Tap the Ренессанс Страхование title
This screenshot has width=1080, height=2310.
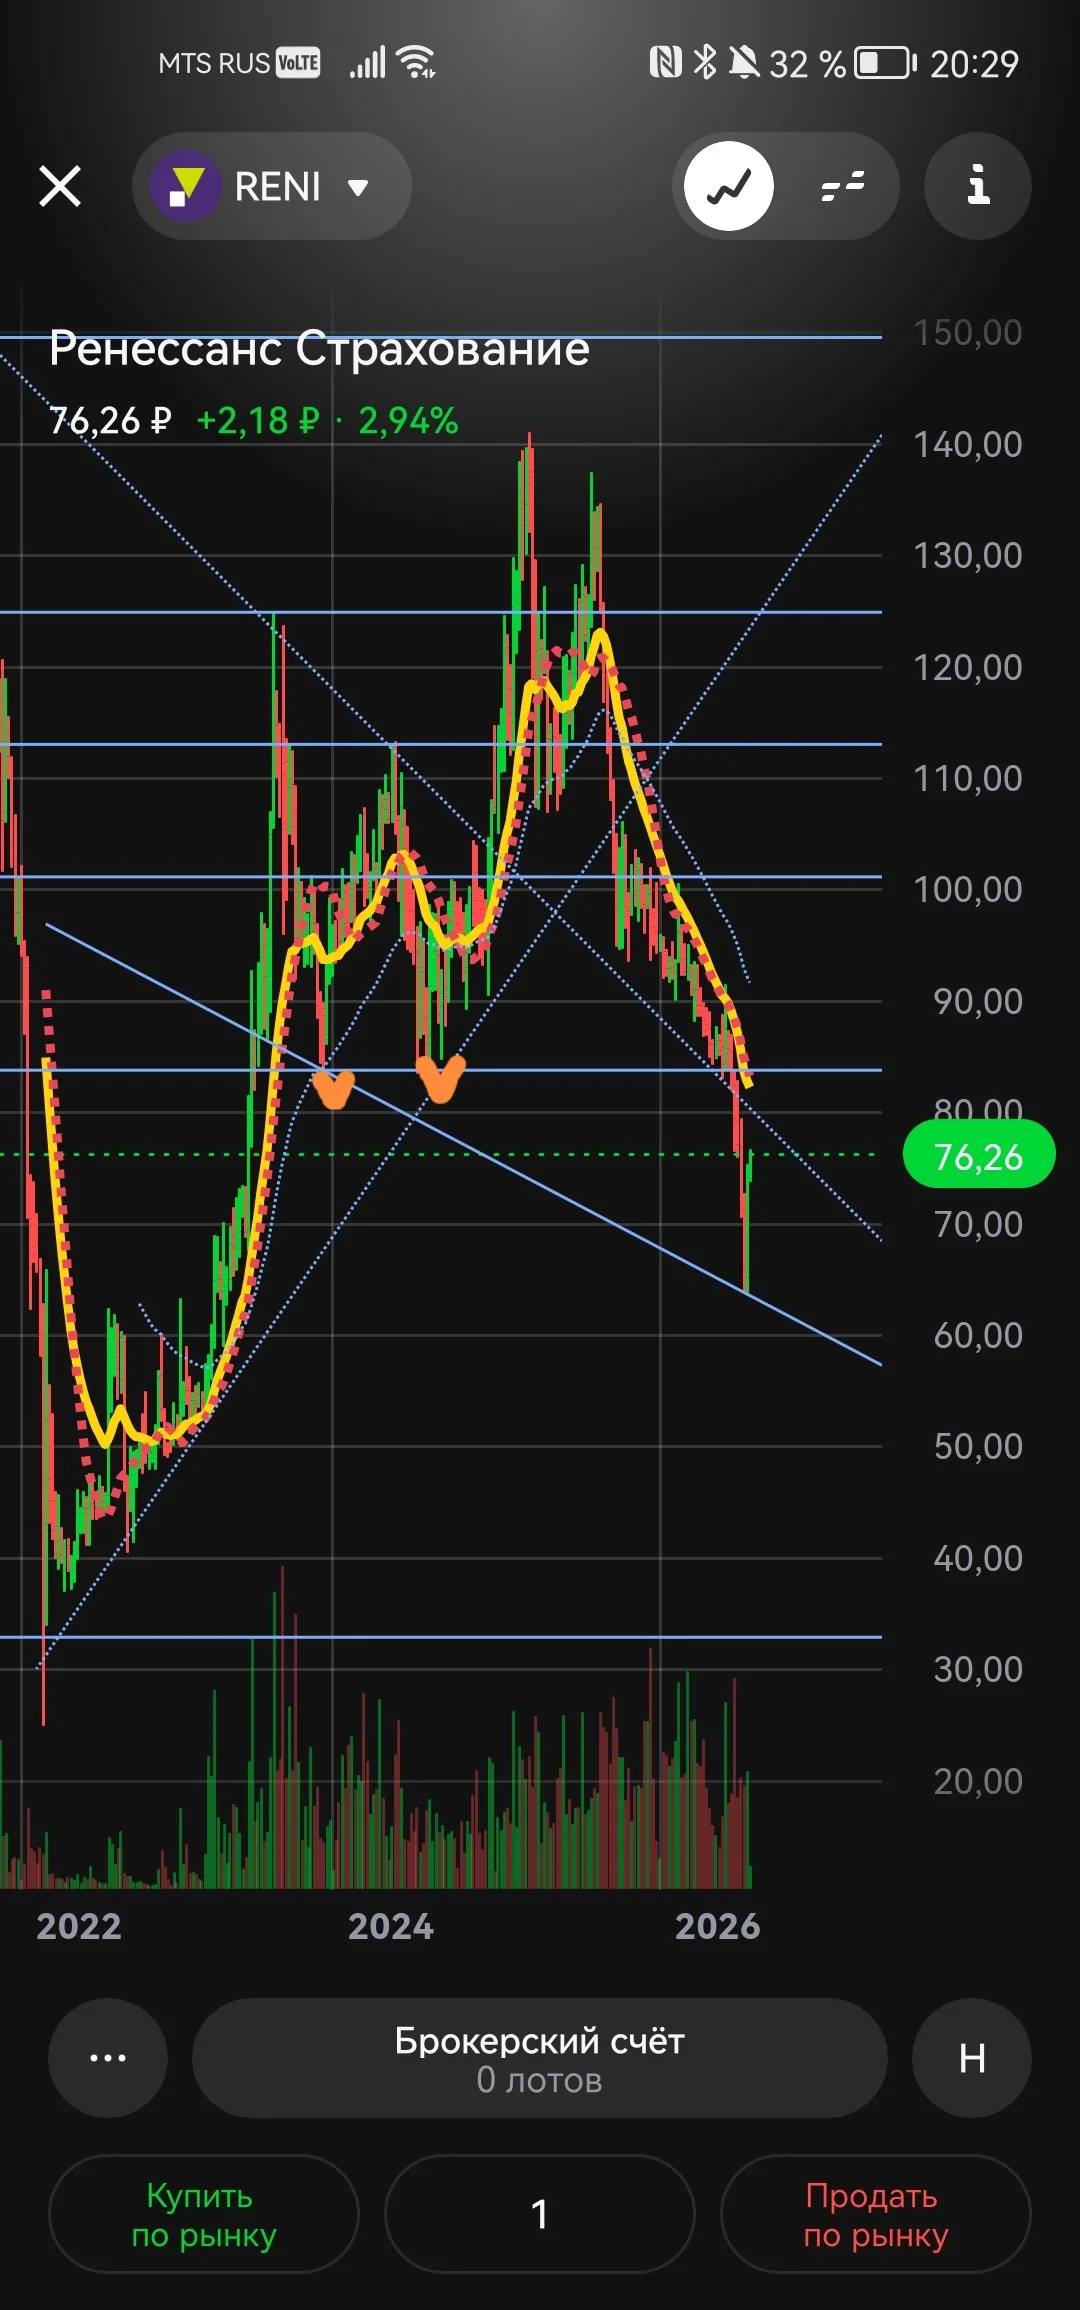tap(320, 349)
